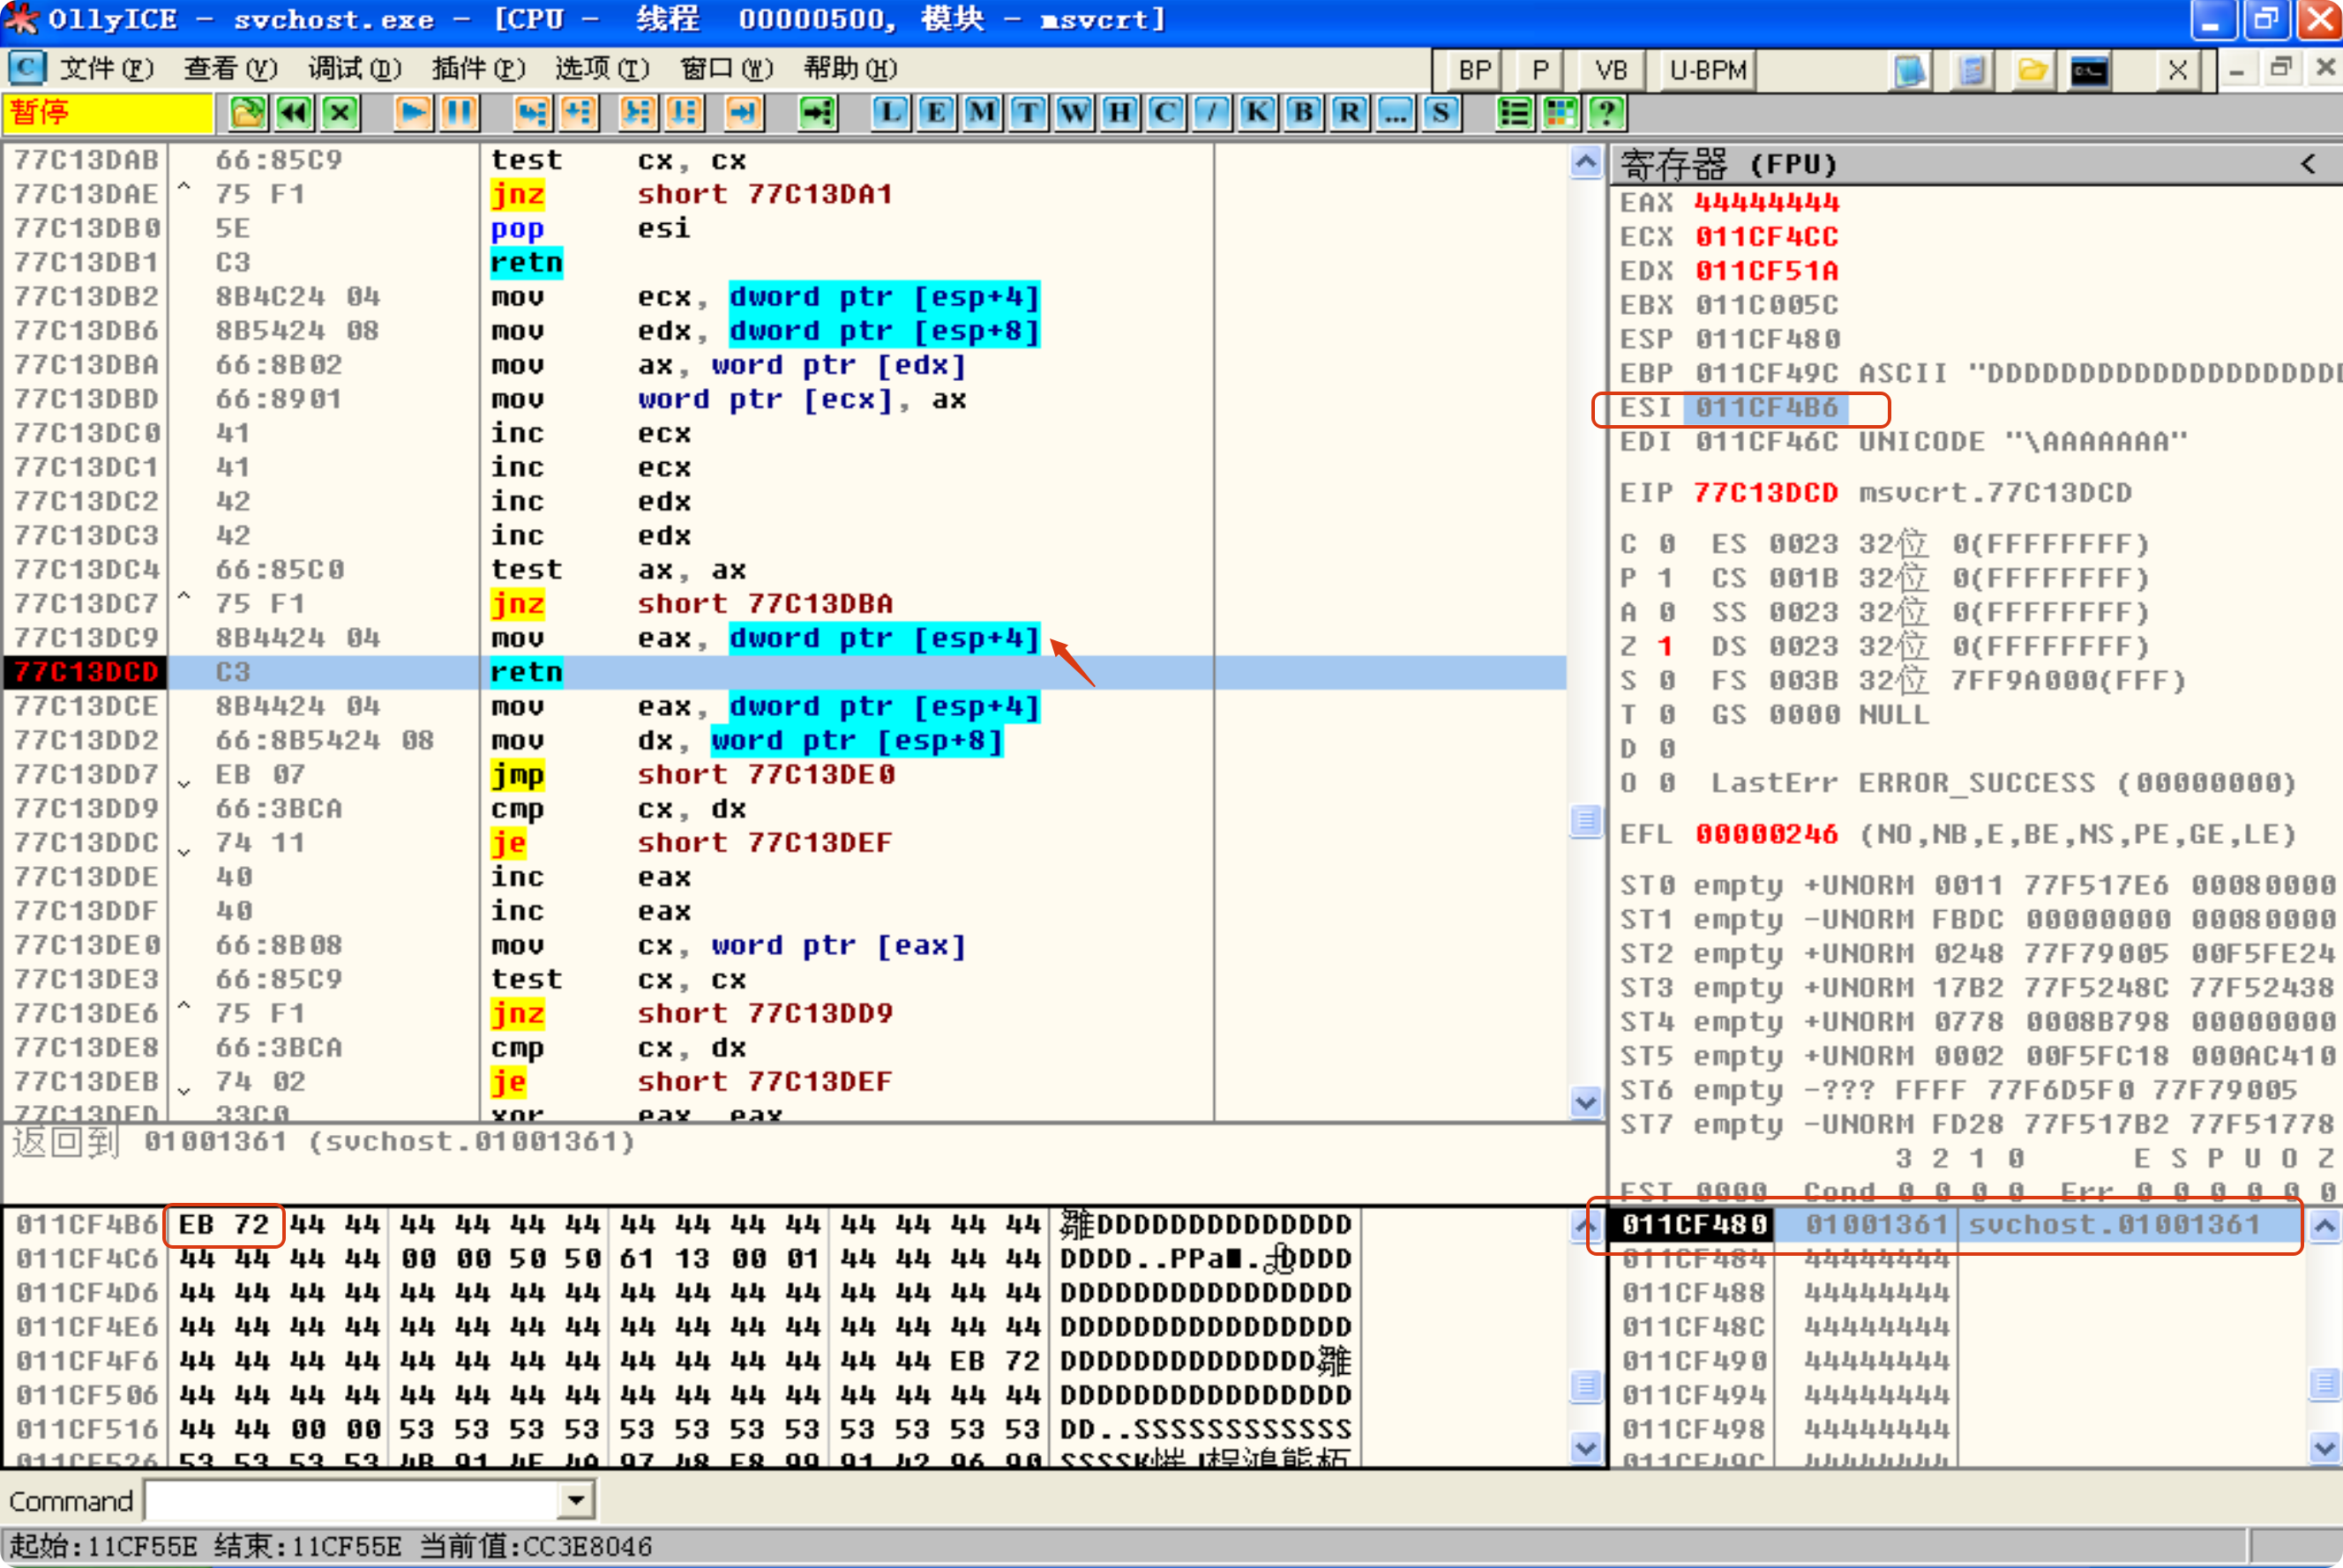Click the Pause execution toolbar icon

pyautogui.click(x=459, y=112)
